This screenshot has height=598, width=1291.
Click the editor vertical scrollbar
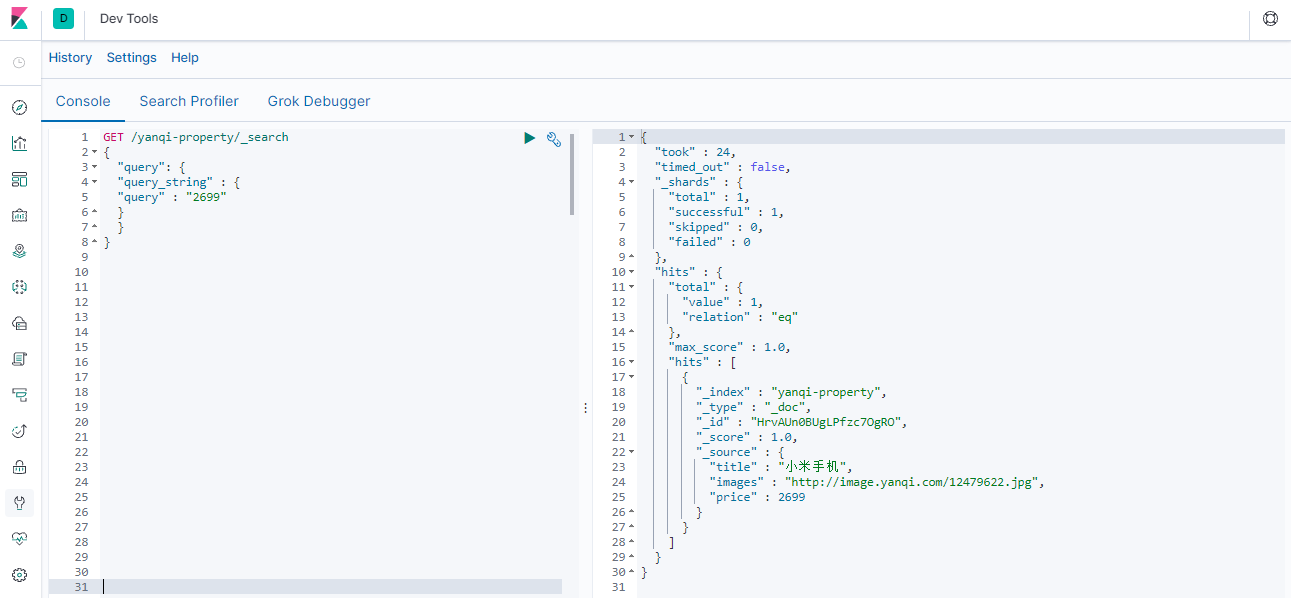click(572, 173)
